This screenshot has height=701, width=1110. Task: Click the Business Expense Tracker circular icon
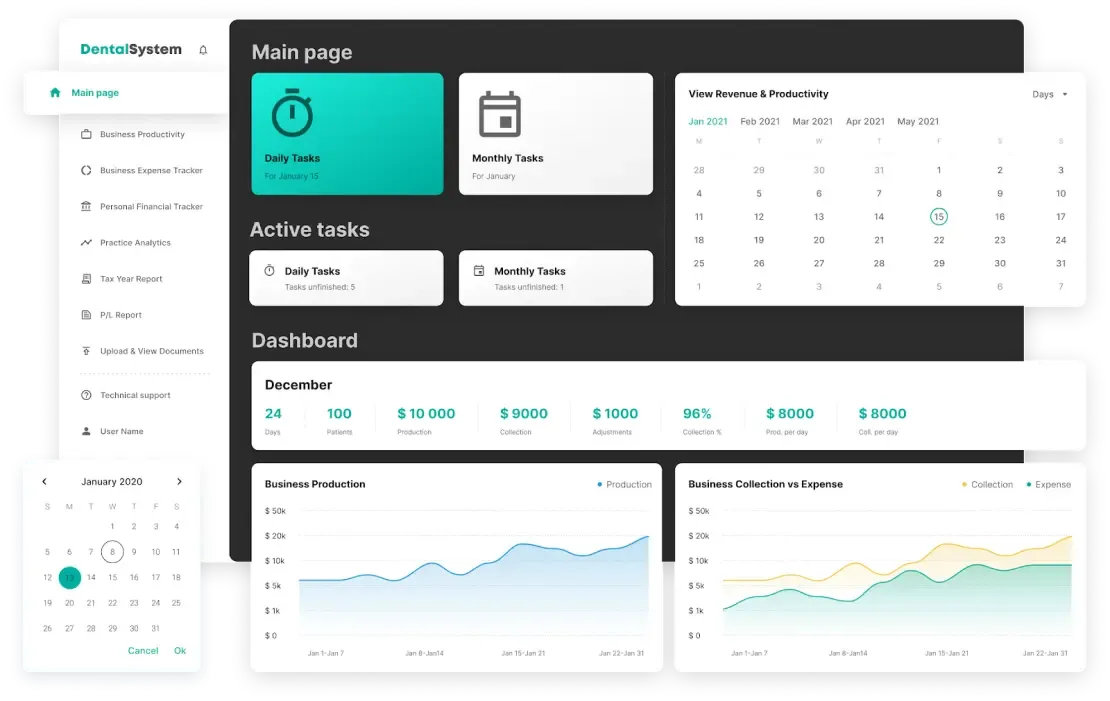86,170
